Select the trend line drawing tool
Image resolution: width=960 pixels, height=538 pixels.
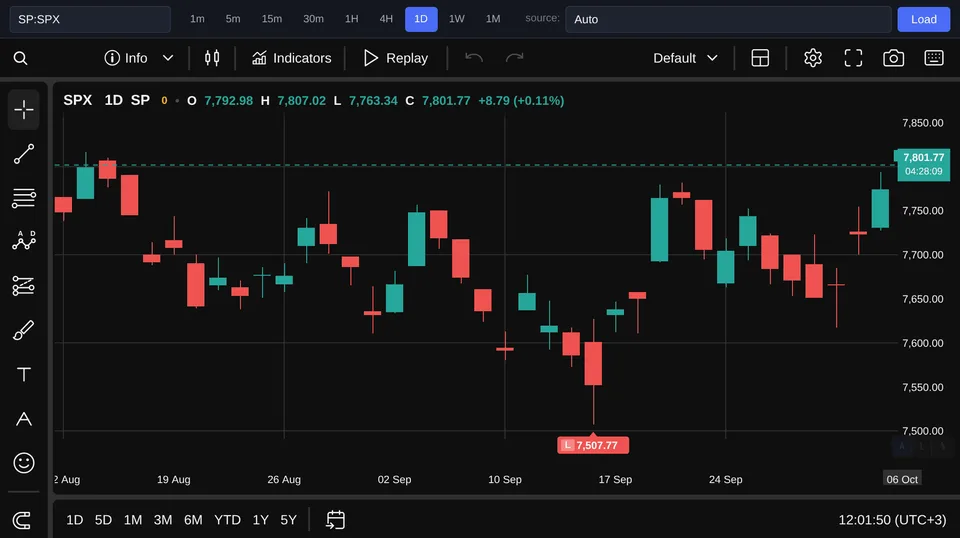(24, 154)
